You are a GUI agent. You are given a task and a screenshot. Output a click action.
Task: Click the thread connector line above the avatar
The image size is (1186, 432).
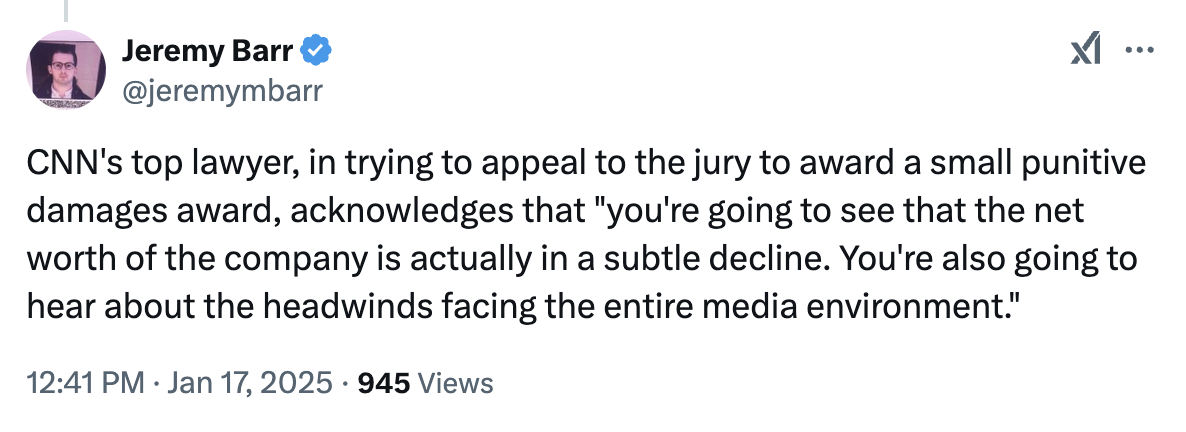pos(68,10)
